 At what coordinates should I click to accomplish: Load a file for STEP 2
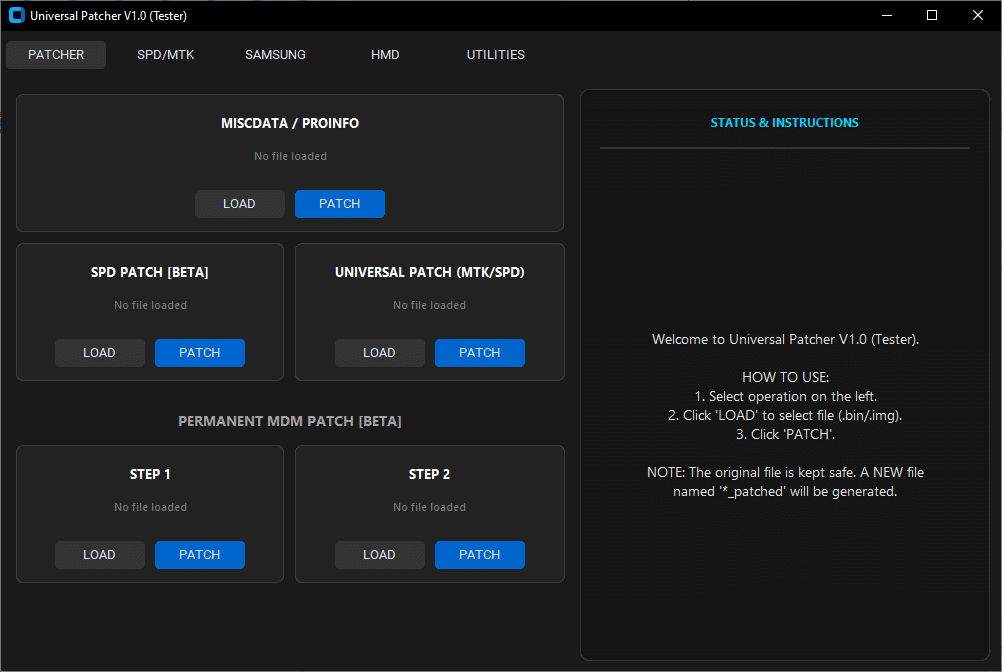click(x=379, y=554)
